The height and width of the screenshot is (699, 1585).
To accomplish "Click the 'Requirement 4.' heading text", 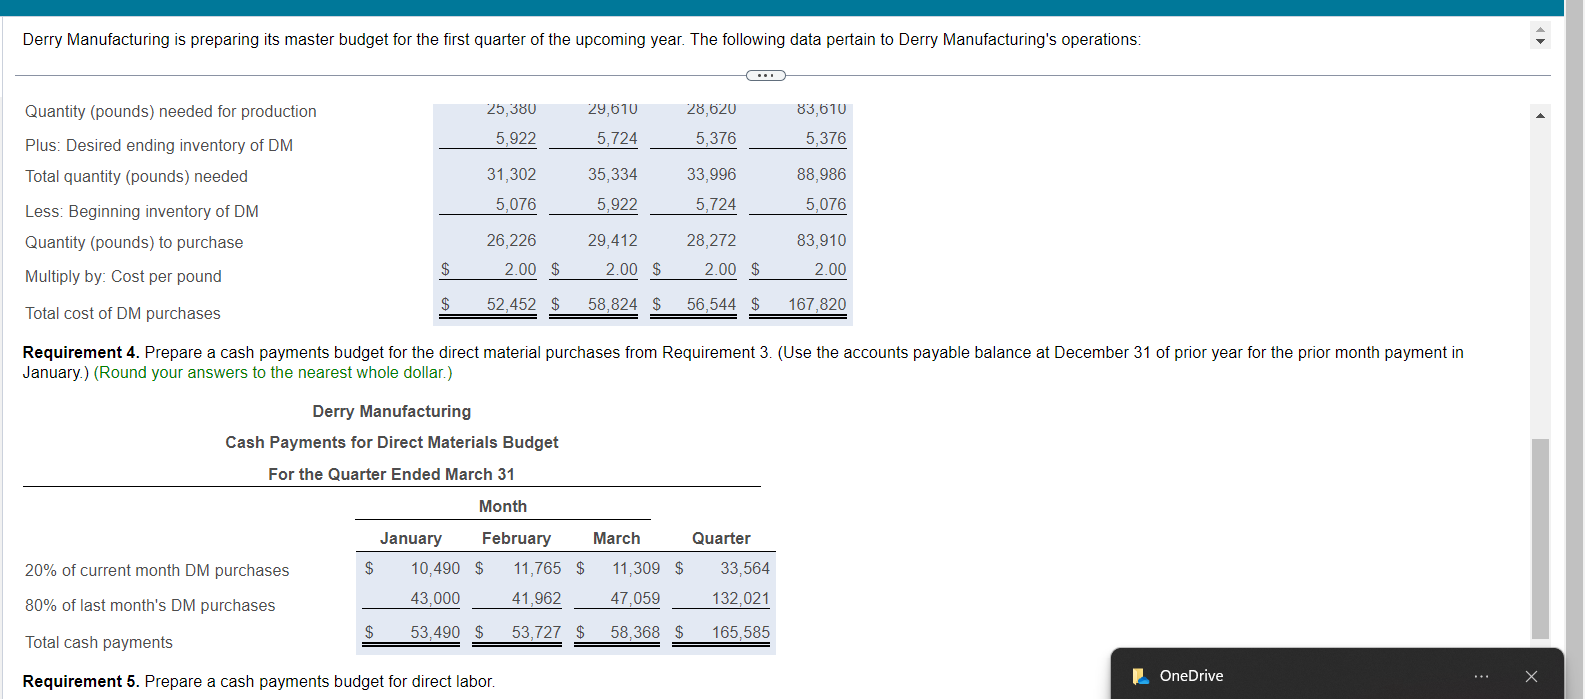I will [x=81, y=352].
